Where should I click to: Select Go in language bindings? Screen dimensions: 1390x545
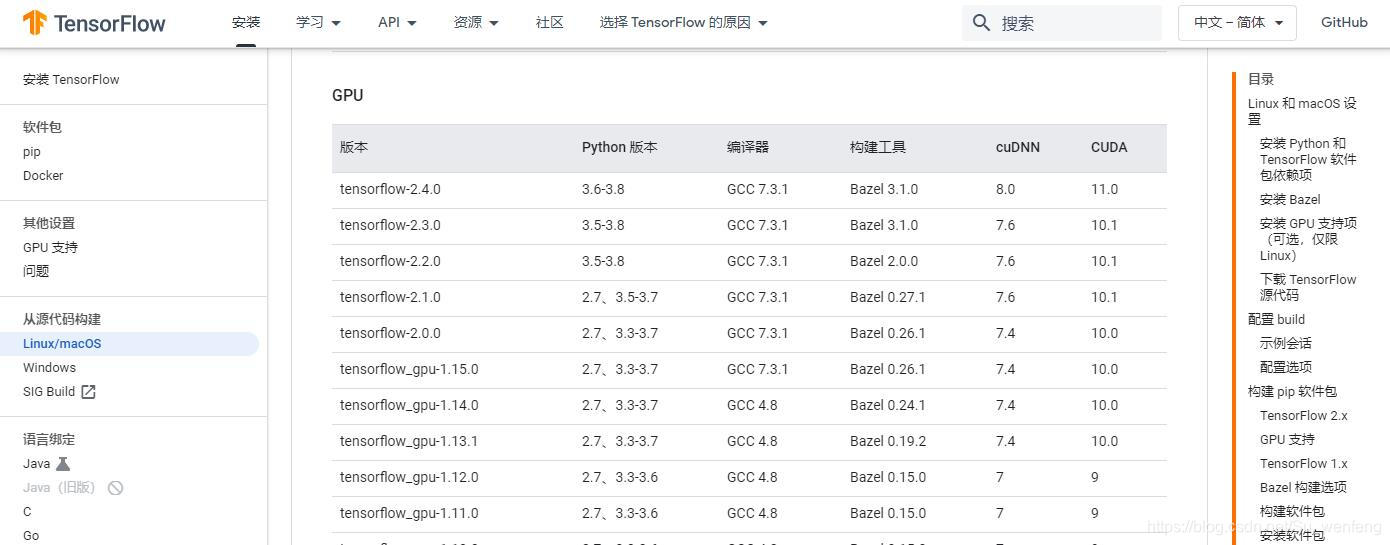tap(31, 536)
